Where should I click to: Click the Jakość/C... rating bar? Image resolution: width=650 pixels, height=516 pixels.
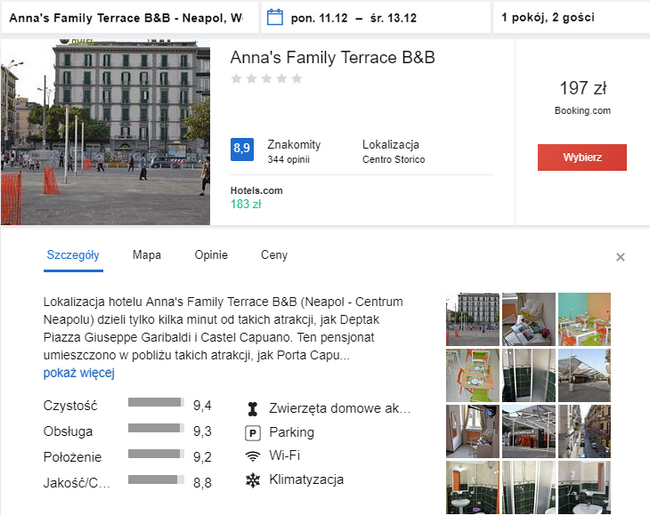[156, 479]
